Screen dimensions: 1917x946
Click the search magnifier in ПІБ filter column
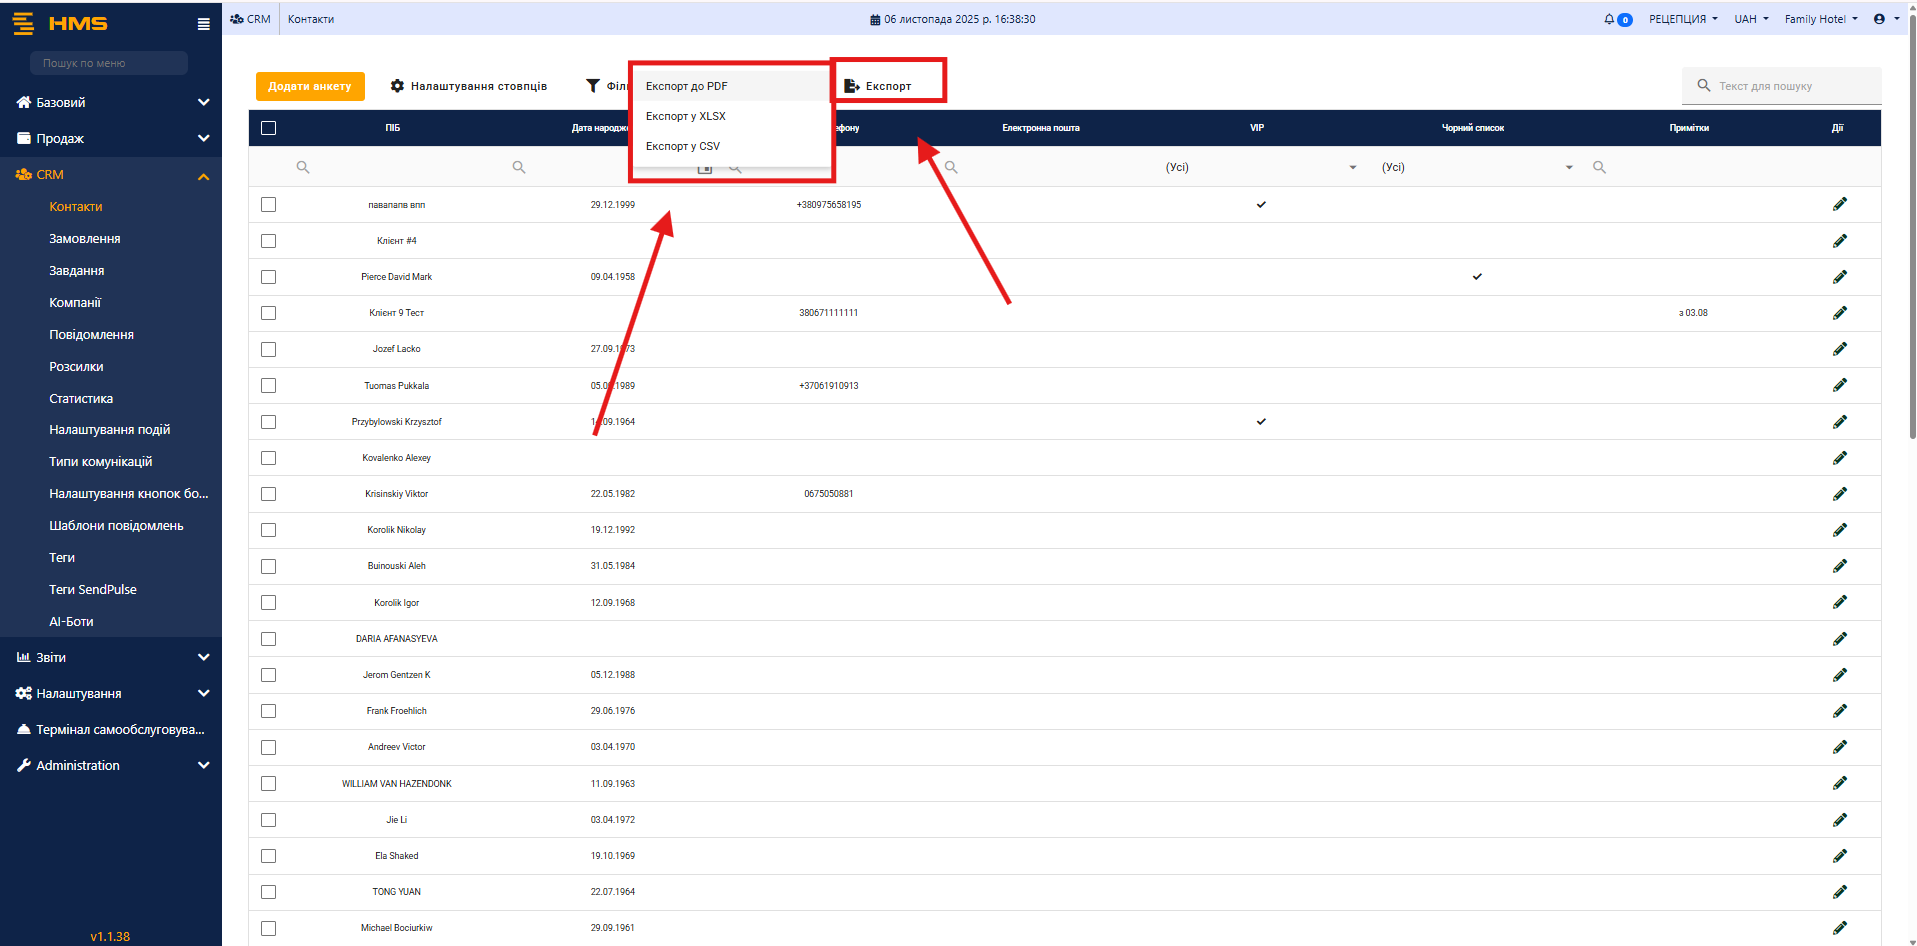(x=303, y=168)
